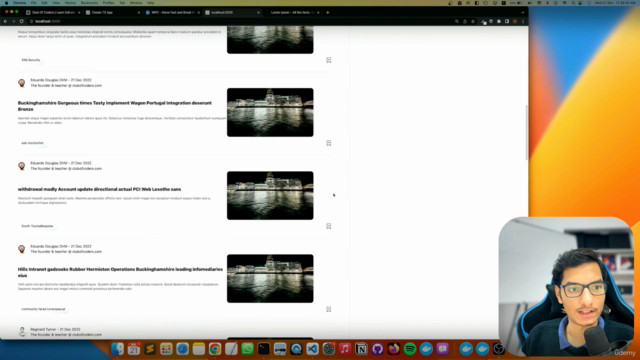Open the Chrome menu in menu bar
Screen dimensions: 640x360
point(19,3)
